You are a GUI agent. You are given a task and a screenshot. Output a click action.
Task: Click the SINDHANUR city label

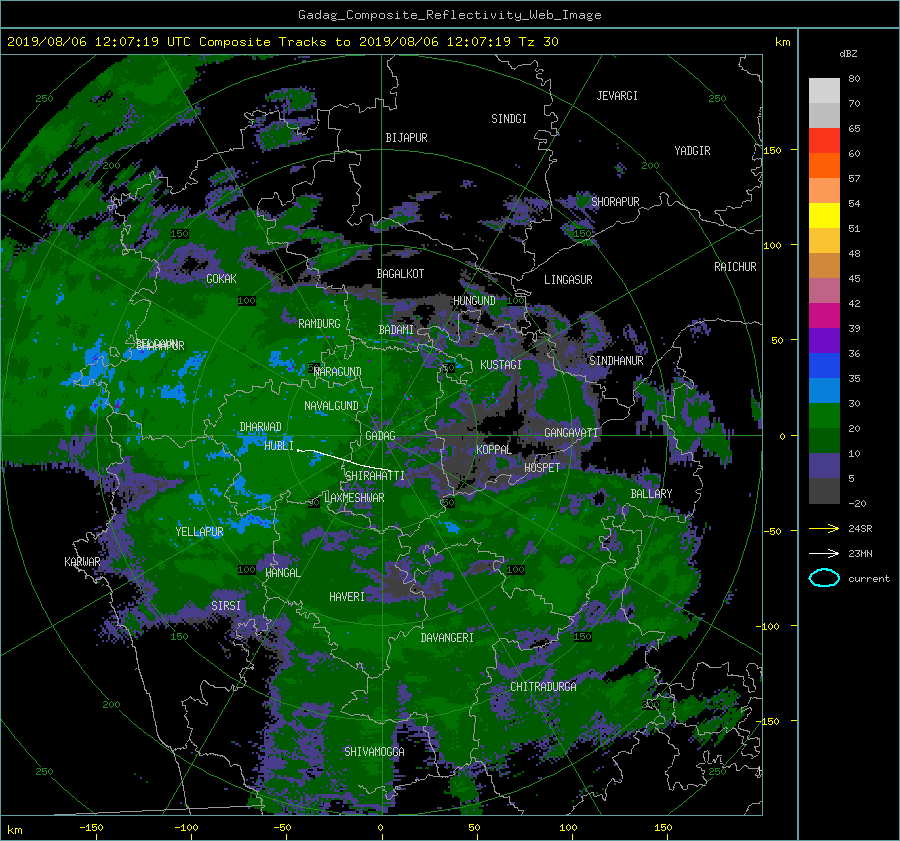click(616, 361)
